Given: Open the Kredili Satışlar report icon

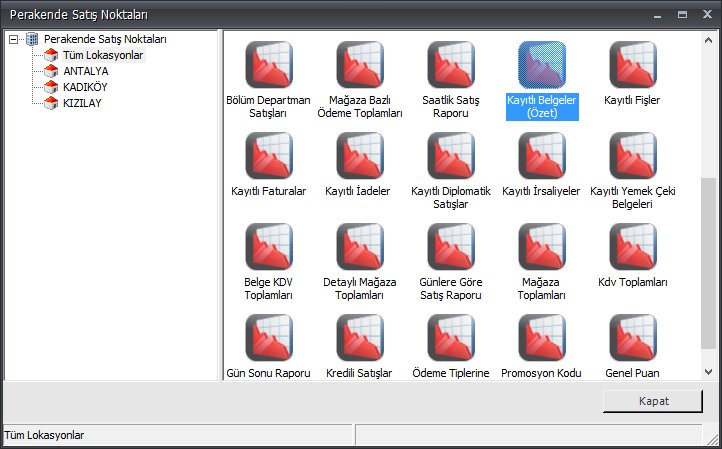Looking at the screenshot, I should 360,338.
